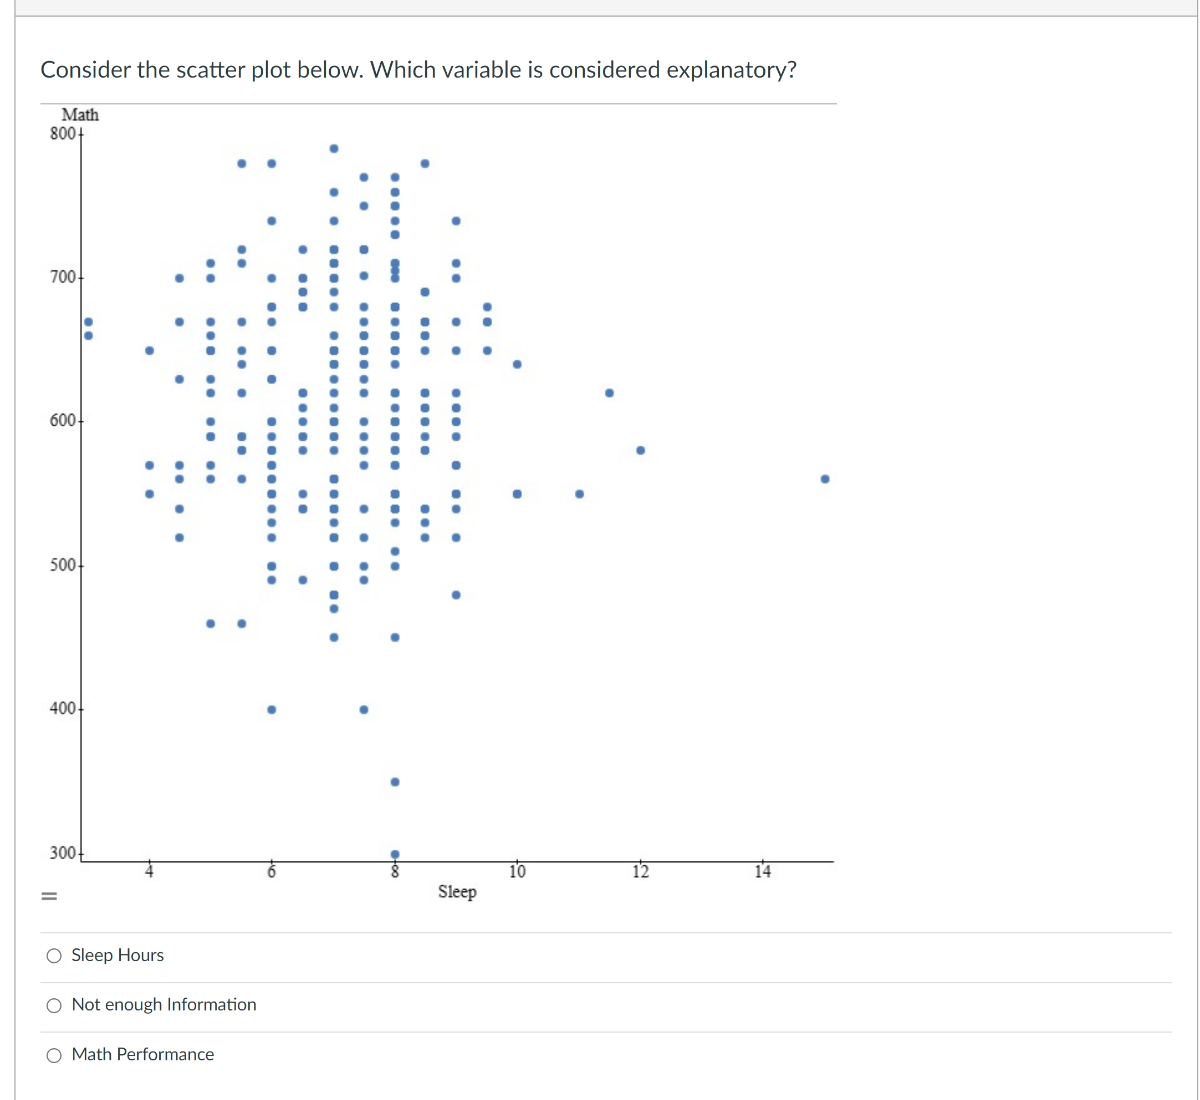The width and height of the screenshot is (1200, 1100).
Task: Click the 800 tick label on Math axis
Action: tap(62, 131)
